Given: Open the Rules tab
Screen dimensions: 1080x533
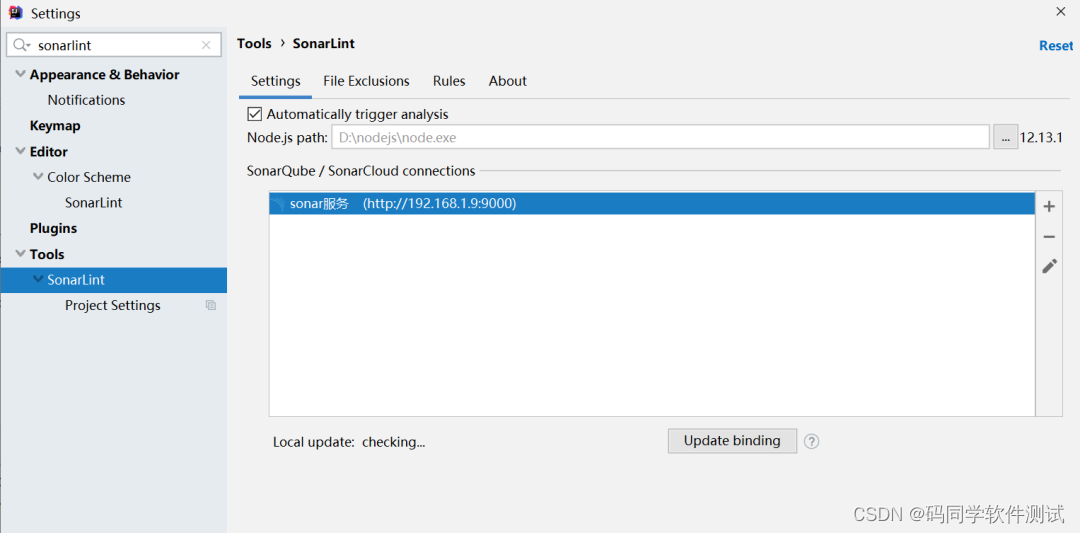Looking at the screenshot, I should pyautogui.click(x=449, y=81).
